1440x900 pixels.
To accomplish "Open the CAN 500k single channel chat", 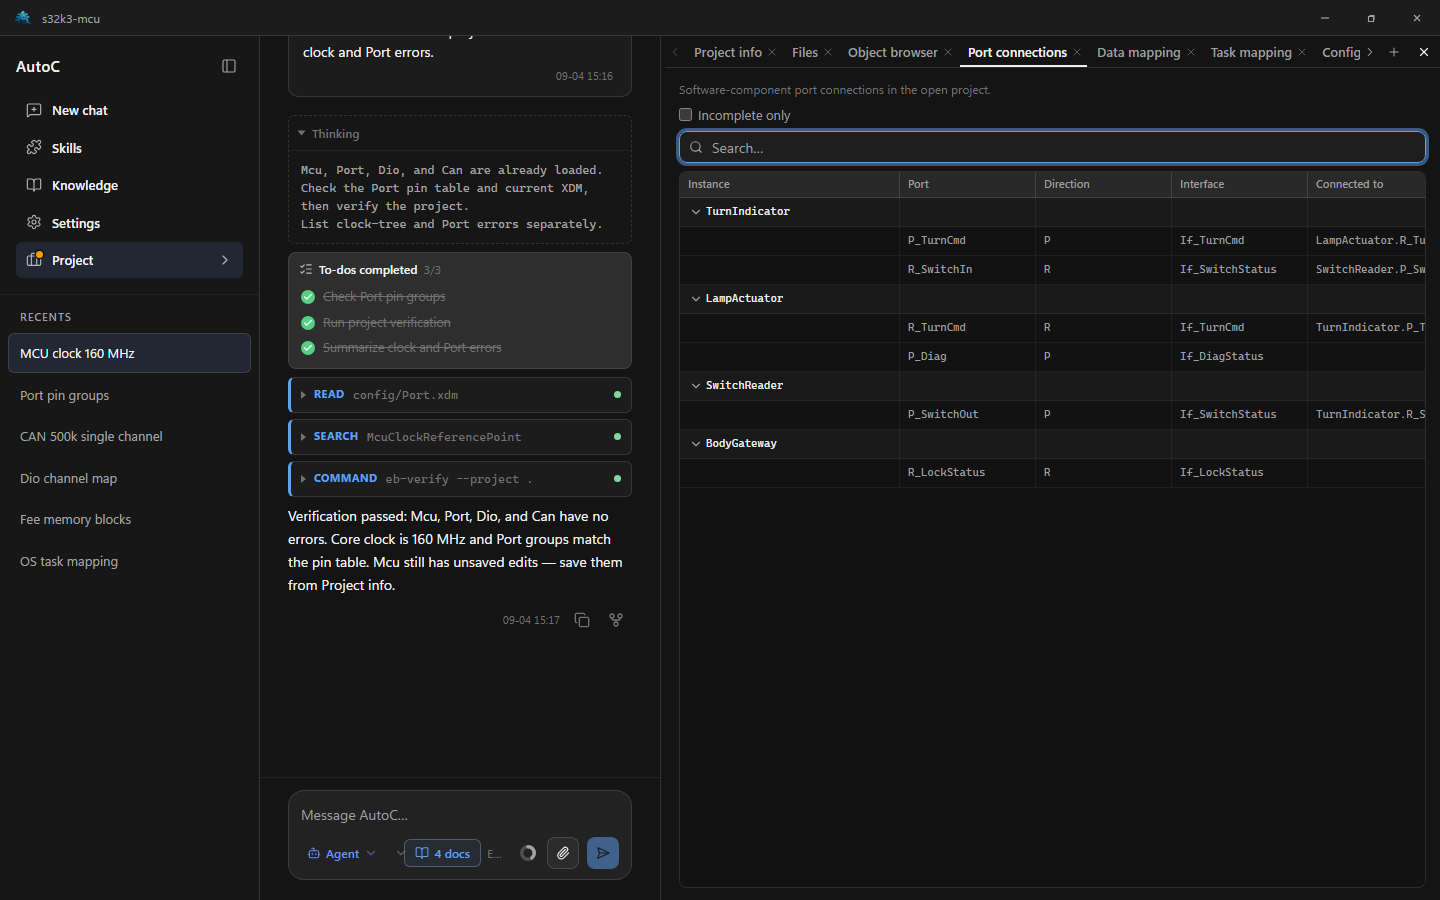I will coord(129,437).
